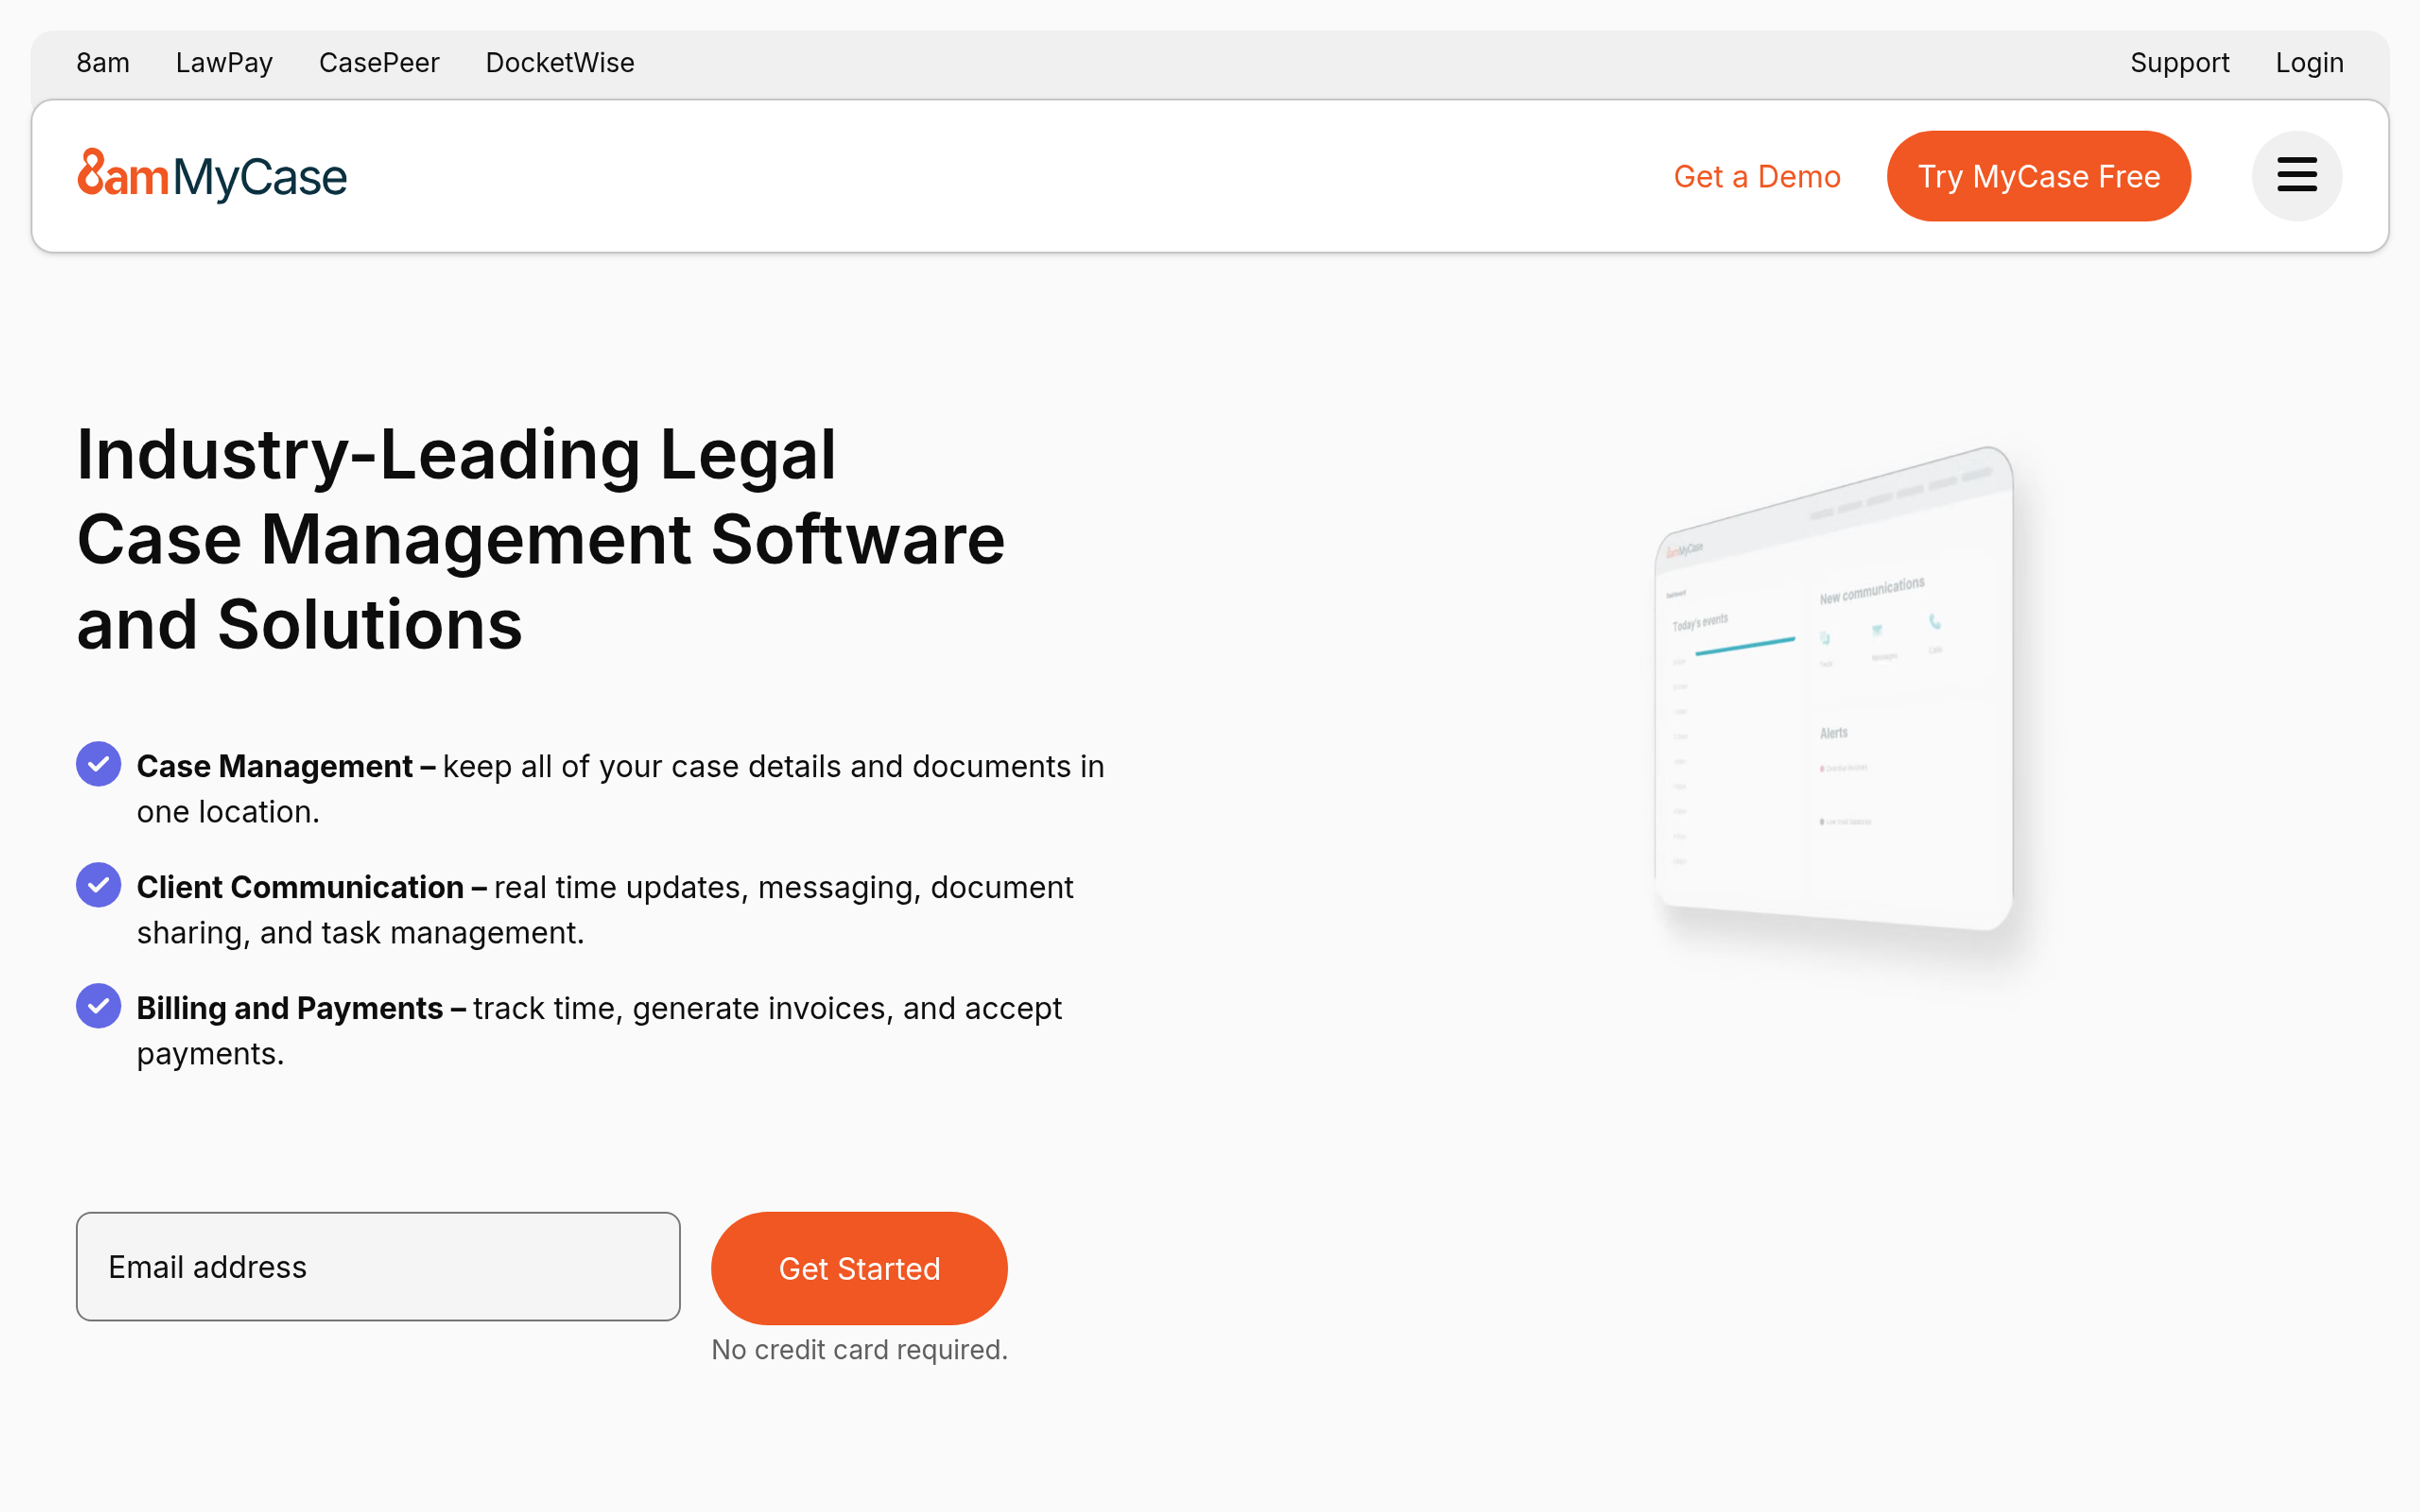Screen dimensions: 2420x1512
Task: Click the Get Started button
Action: 859,1268
